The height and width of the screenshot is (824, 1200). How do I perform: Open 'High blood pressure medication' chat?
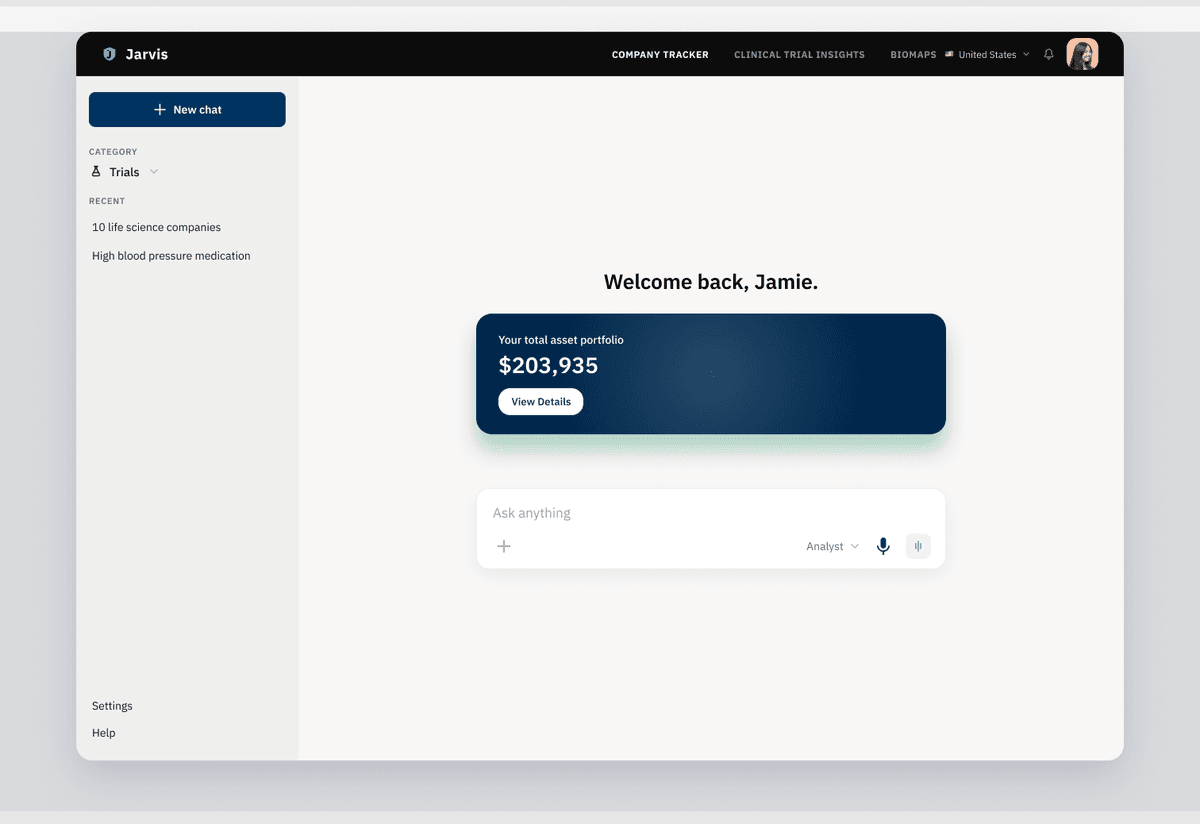point(171,256)
